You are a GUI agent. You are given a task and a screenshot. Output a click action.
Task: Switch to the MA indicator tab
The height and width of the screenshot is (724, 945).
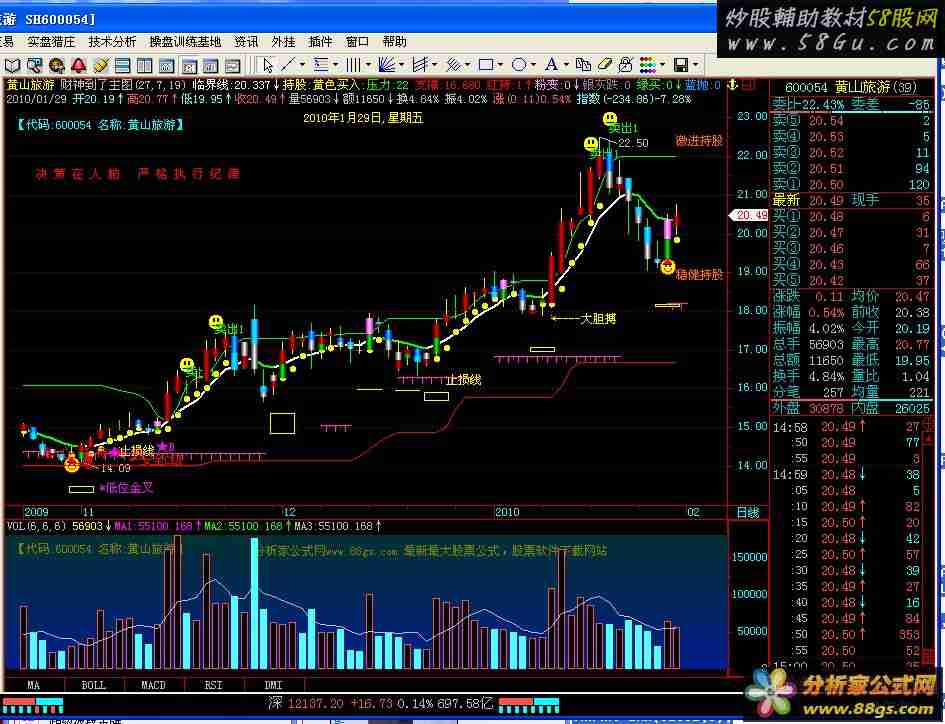click(x=34, y=685)
